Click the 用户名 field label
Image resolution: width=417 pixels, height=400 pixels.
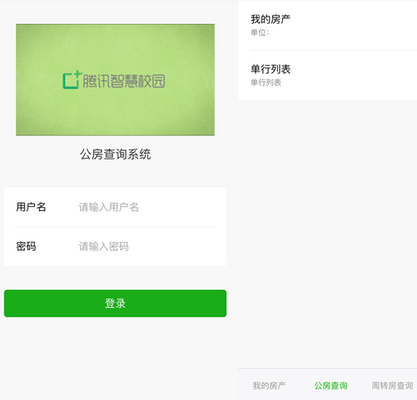[31, 207]
